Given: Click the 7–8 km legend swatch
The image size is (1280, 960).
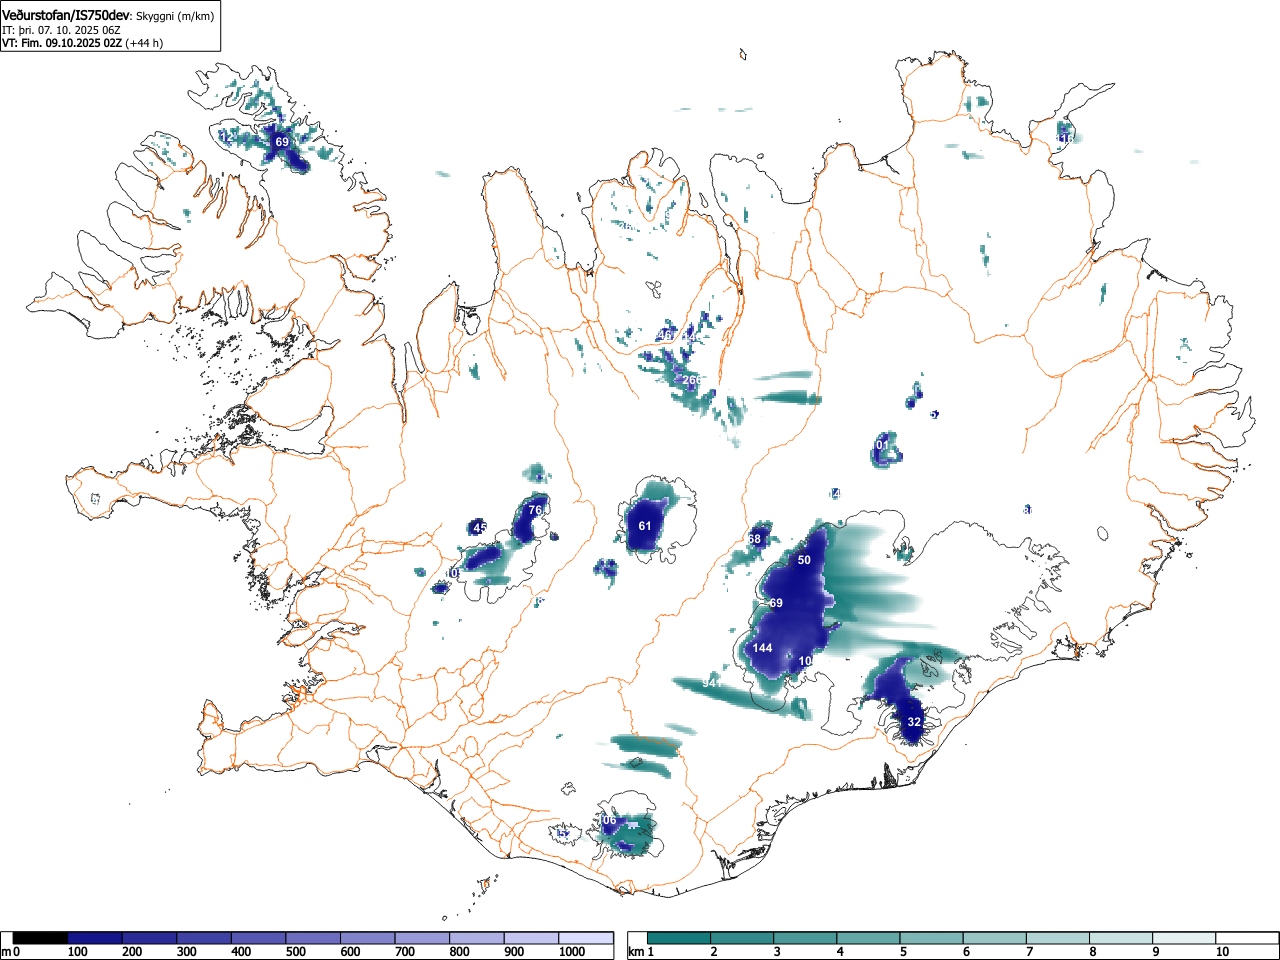Looking at the screenshot, I should pyautogui.click(x=1057, y=938).
